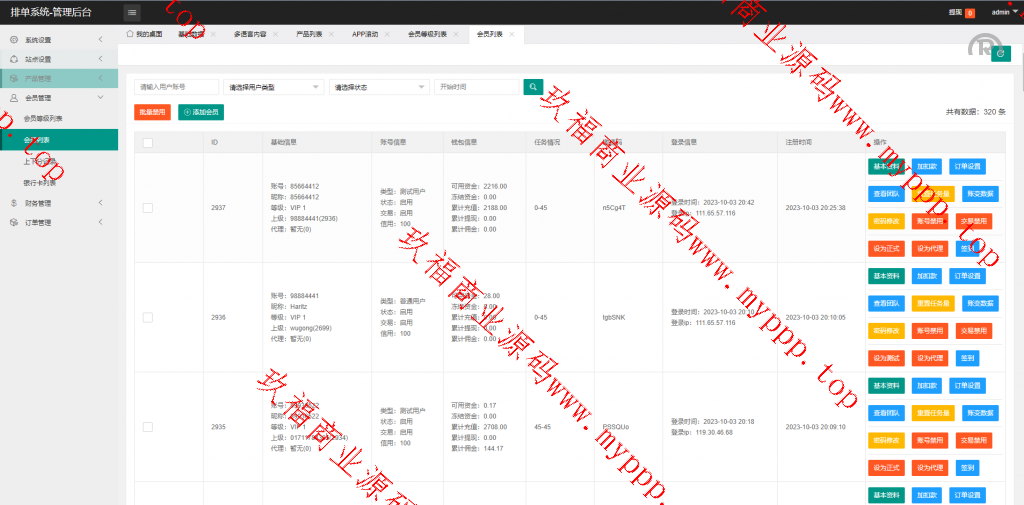Click the 财务管理 dollar icon in sidebar
The width and height of the screenshot is (1024, 505).
click(13, 203)
